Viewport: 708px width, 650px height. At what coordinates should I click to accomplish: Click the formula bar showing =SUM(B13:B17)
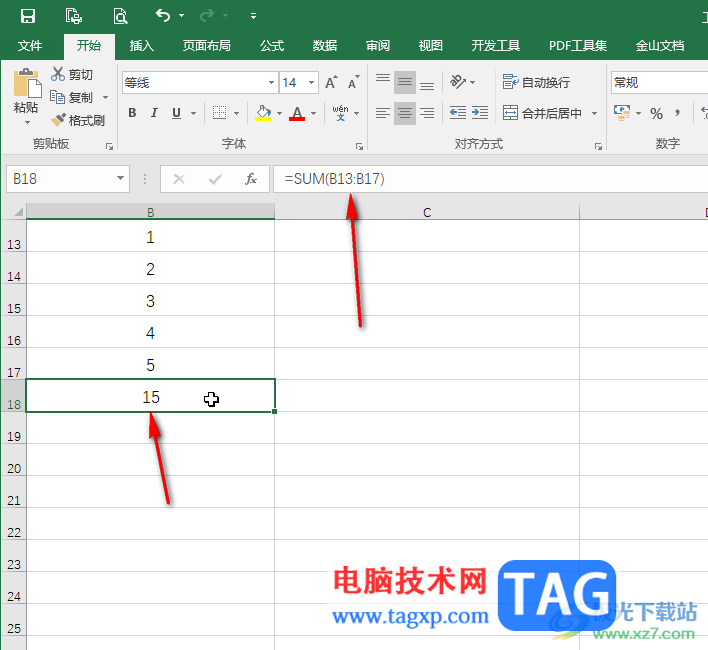tap(490, 179)
